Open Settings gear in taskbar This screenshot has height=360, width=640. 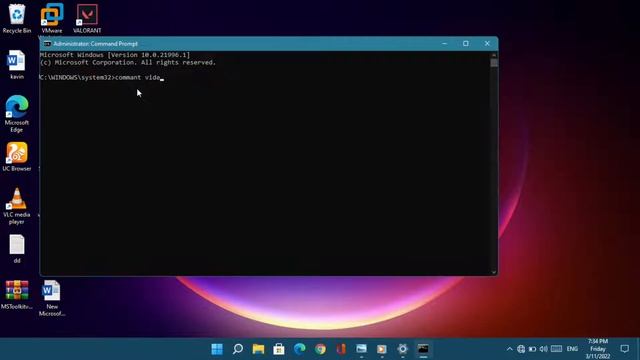pyautogui.click(x=402, y=349)
